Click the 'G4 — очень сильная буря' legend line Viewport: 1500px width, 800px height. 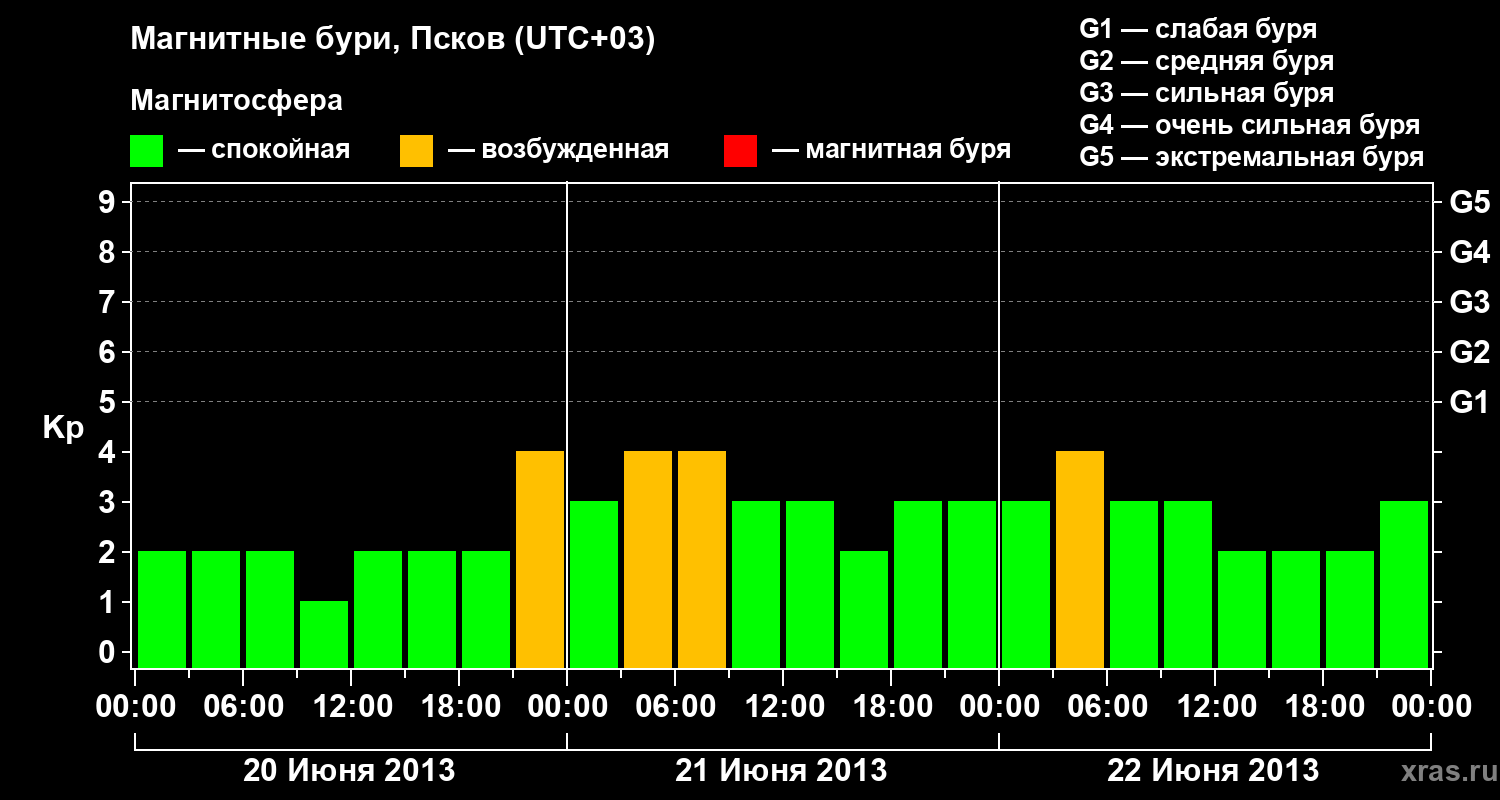click(x=1250, y=125)
